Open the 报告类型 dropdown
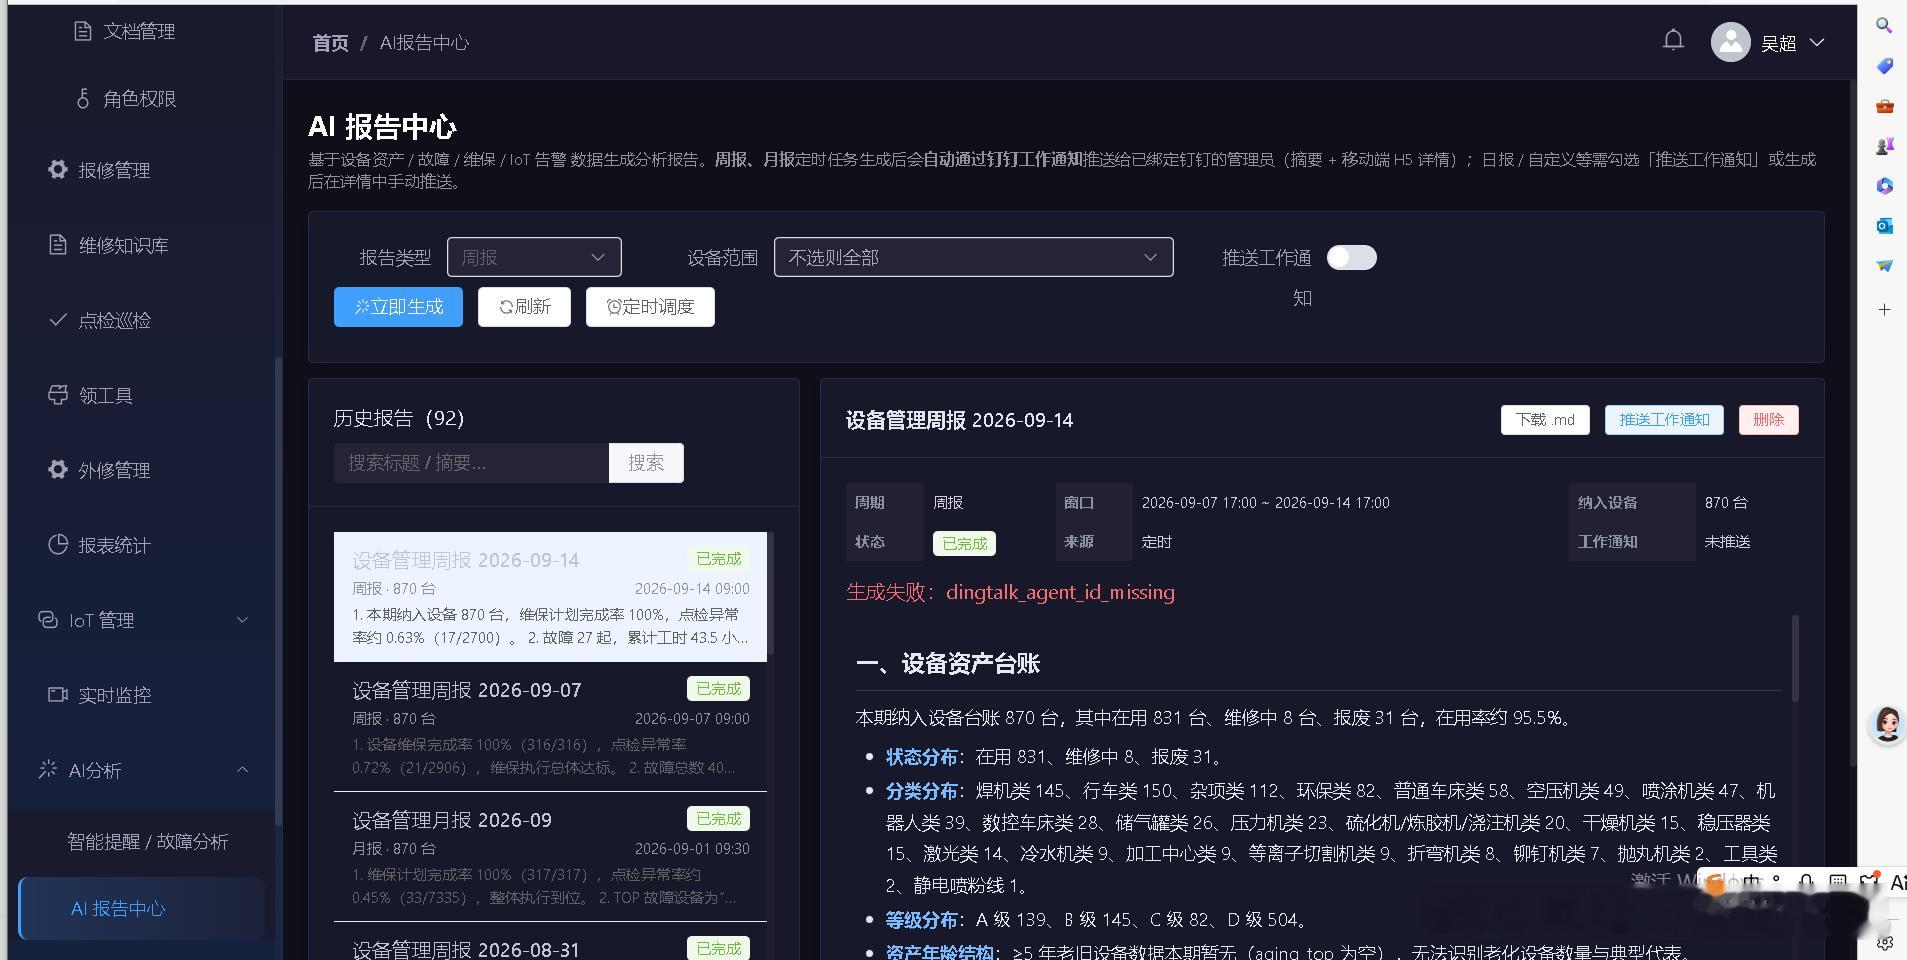Screen dimensions: 1907x960 (534, 257)
